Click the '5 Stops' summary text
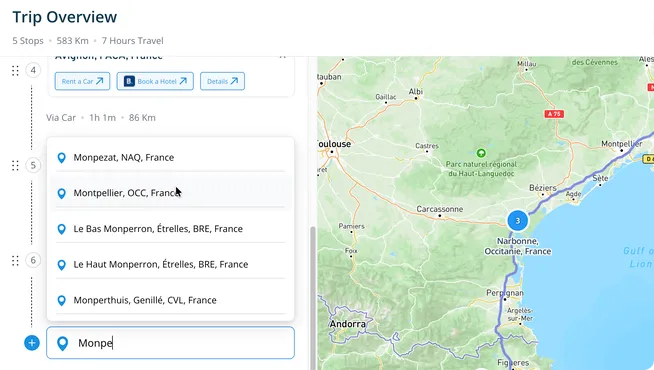Viewport: 654px width, 370px height. pos(28,41)
